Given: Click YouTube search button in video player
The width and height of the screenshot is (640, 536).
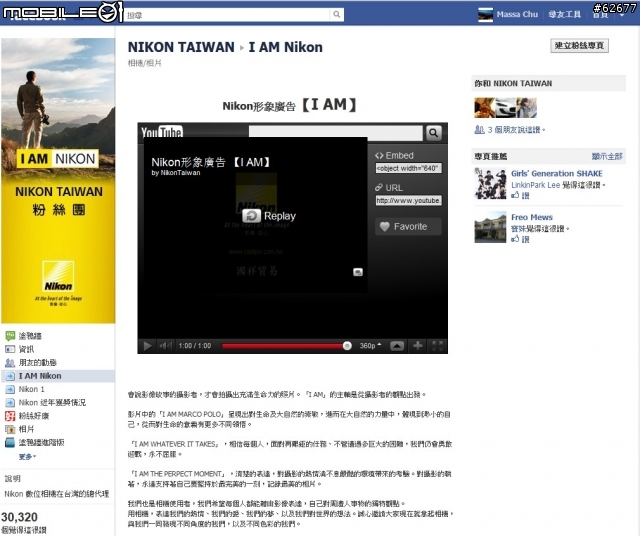Looking at the screenshot, I should pyautogui.click(x=433, y=133).
